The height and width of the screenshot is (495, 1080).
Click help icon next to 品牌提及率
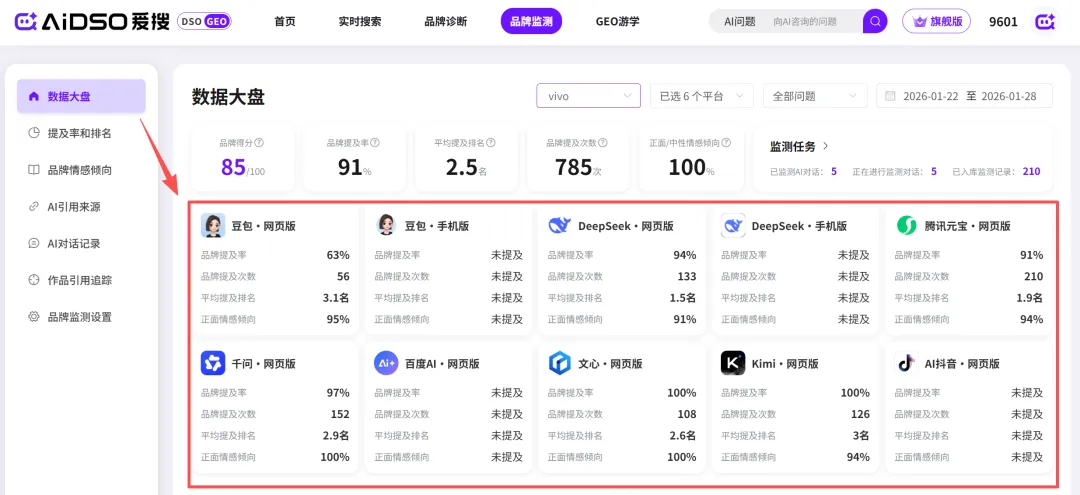coord(375,143)
